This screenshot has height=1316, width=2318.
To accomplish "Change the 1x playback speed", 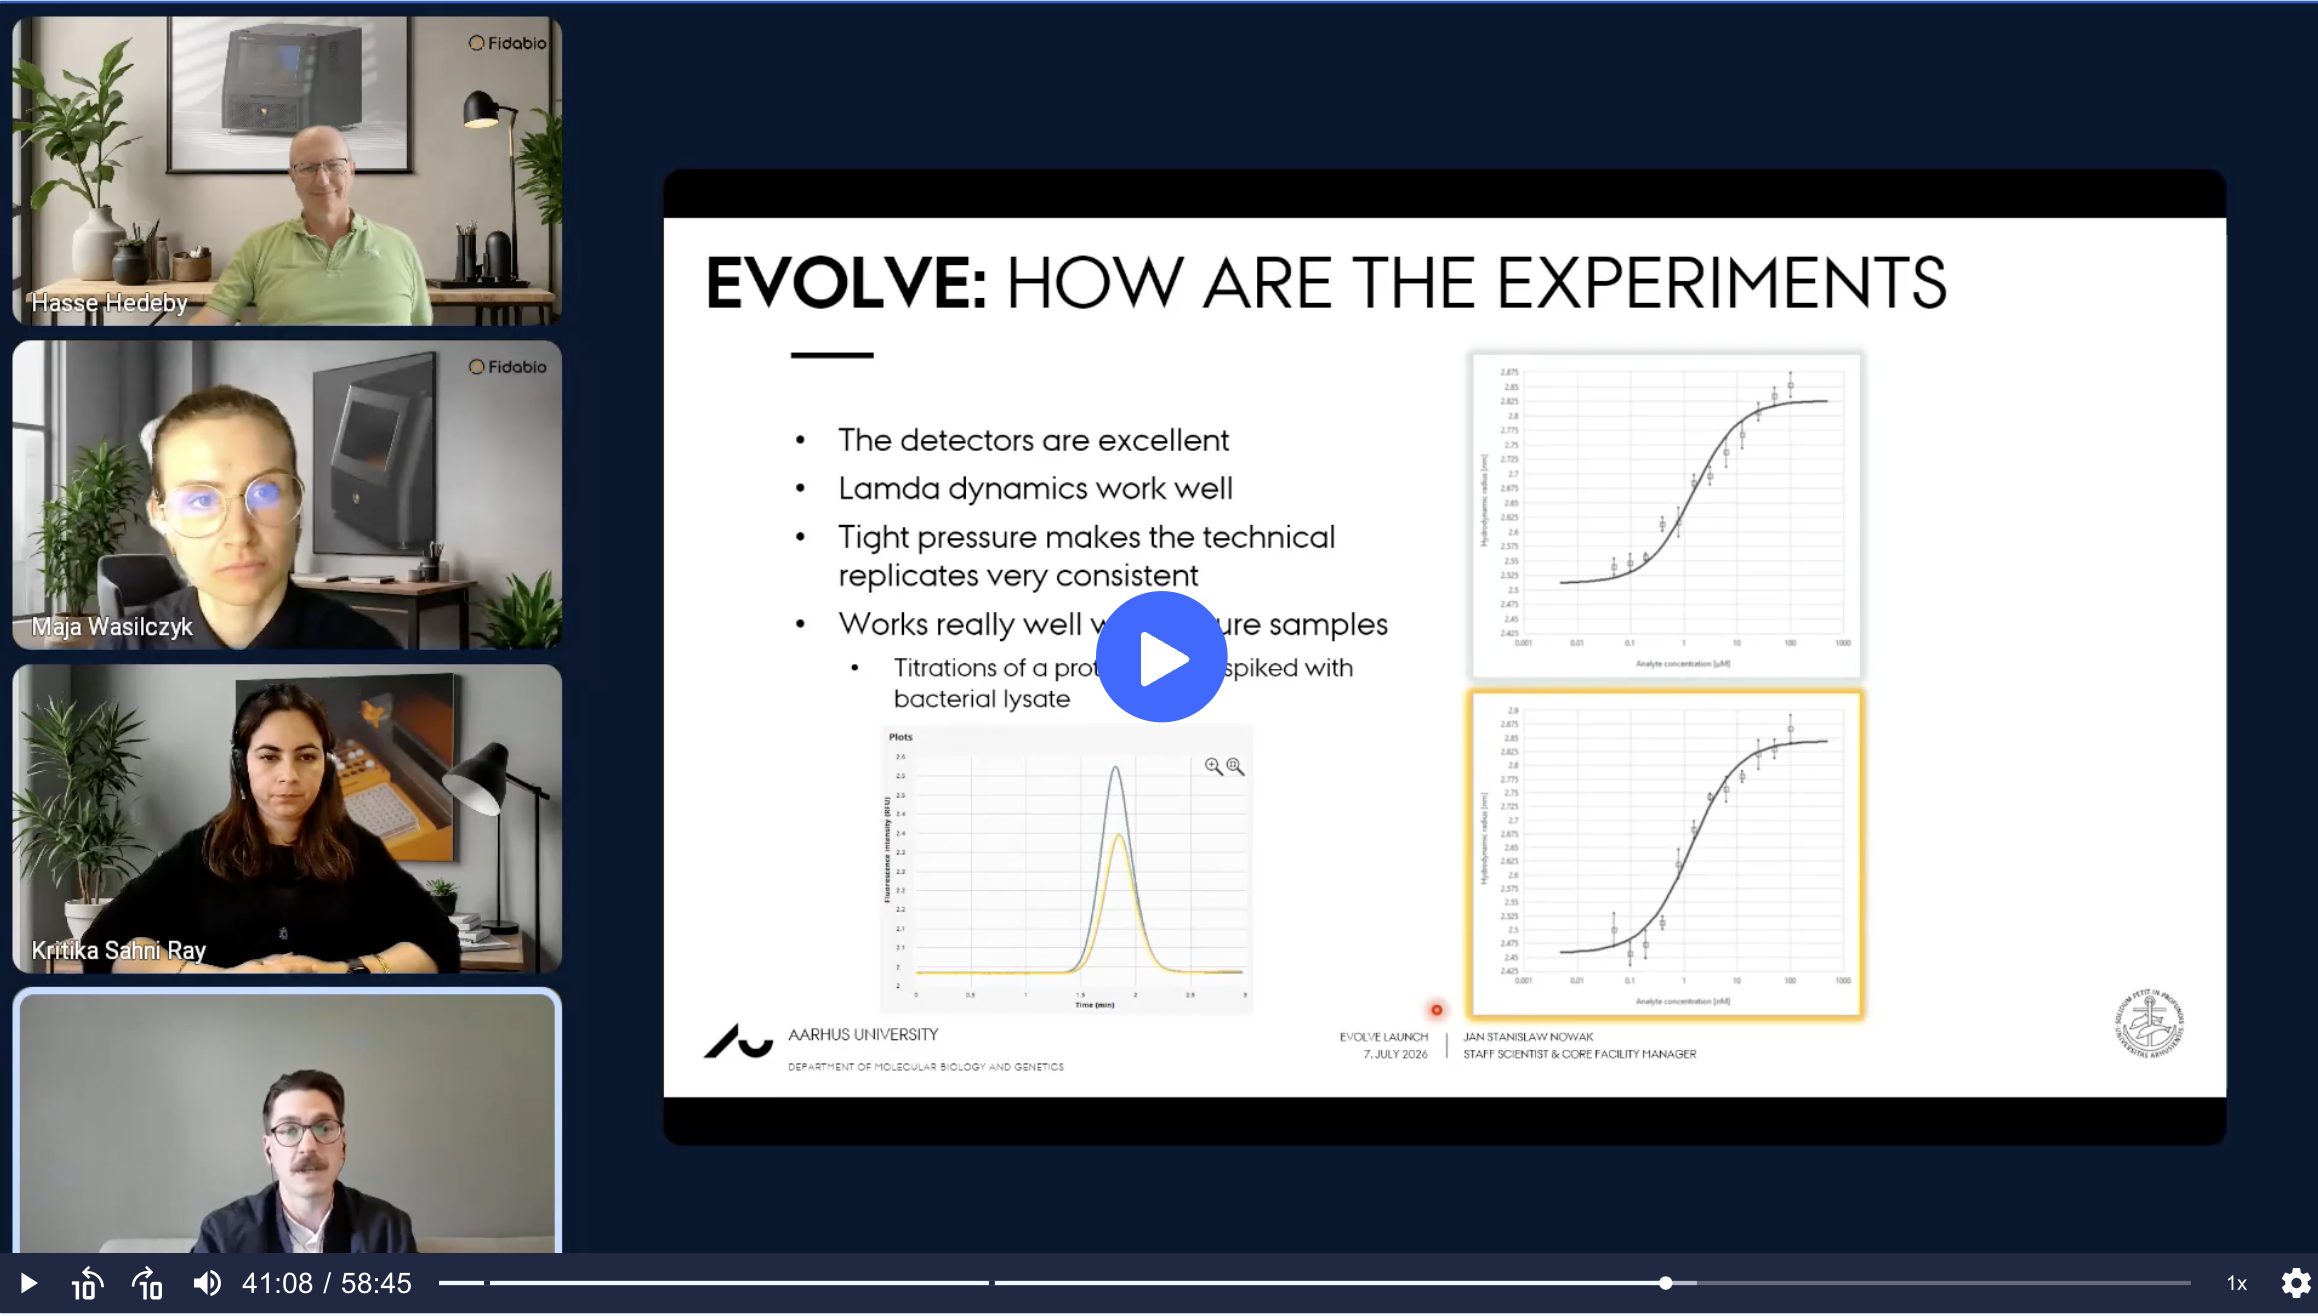I will [2237, 1283].
